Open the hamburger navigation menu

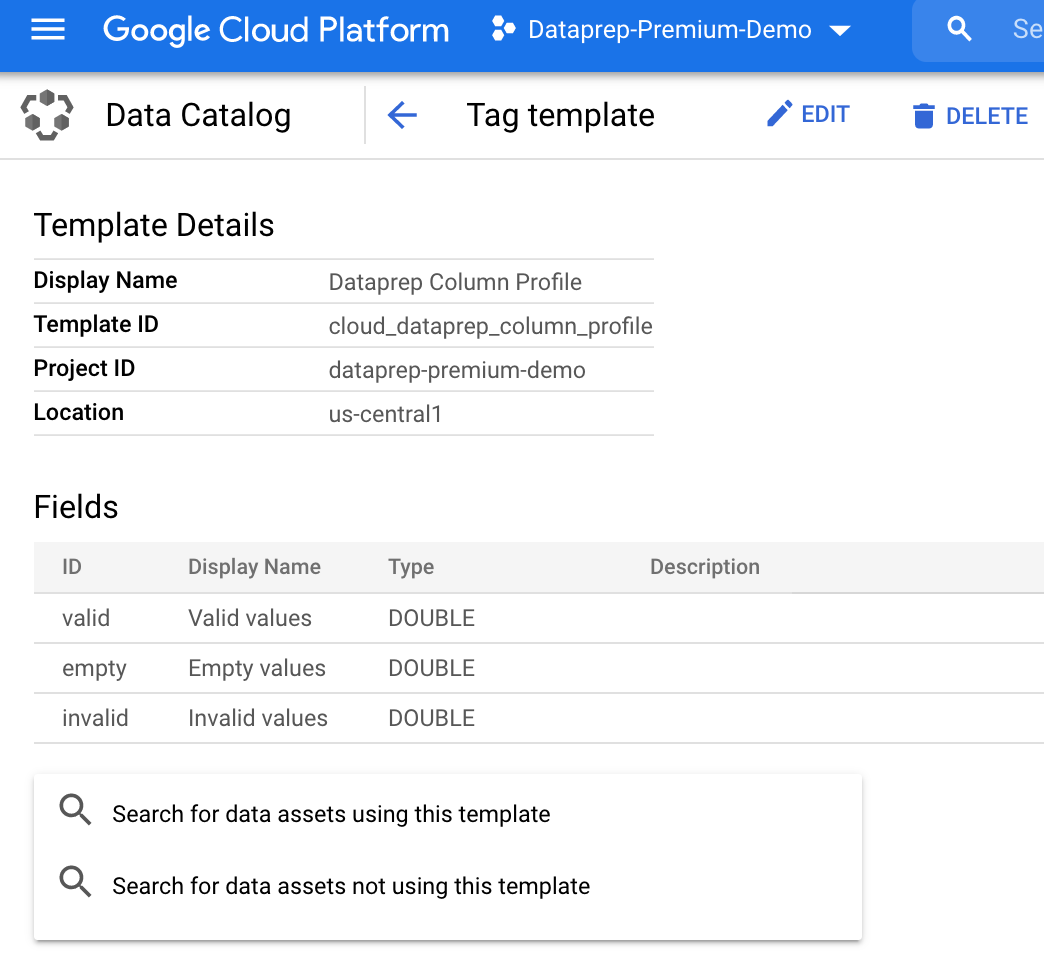(x=48, y=29)
